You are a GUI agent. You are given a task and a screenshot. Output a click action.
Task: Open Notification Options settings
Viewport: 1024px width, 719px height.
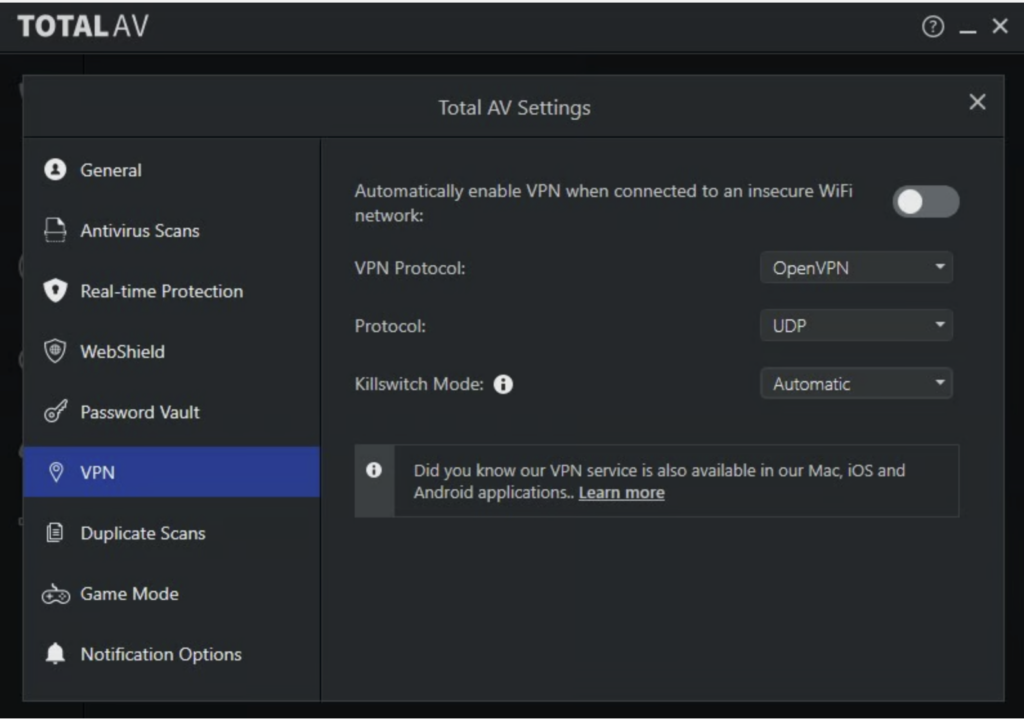coord(172,654)
